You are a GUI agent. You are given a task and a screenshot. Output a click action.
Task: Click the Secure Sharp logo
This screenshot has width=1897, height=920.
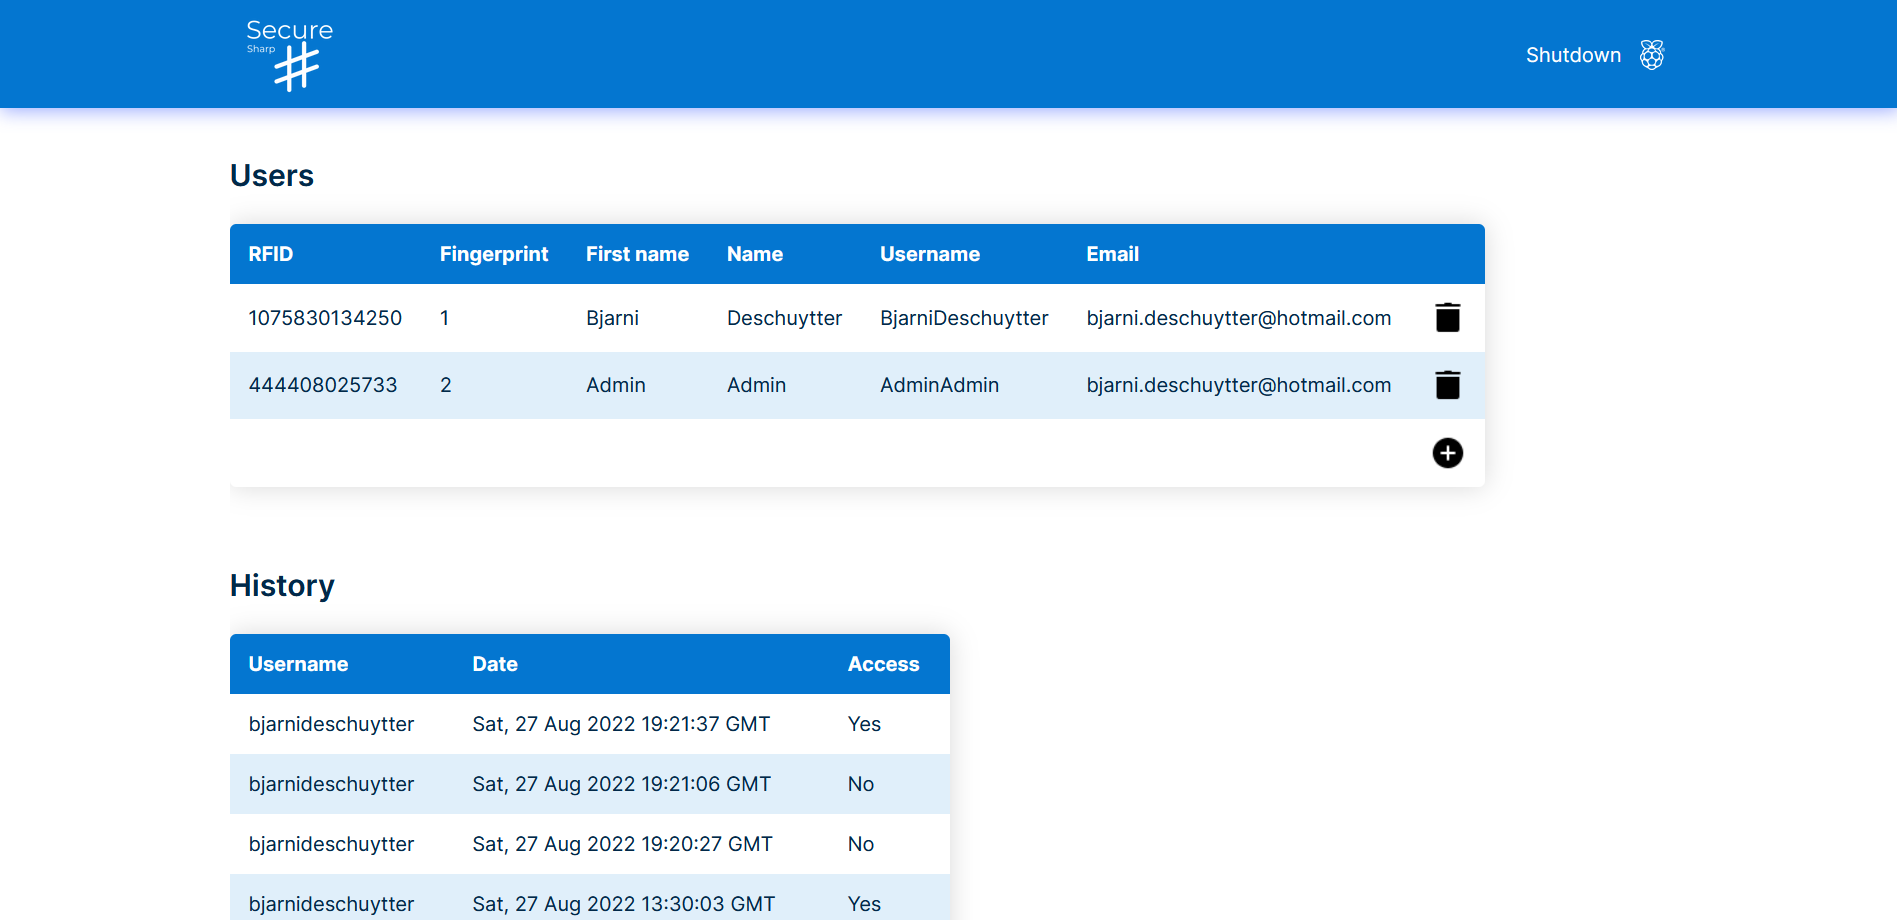click(x=289, y=55)
